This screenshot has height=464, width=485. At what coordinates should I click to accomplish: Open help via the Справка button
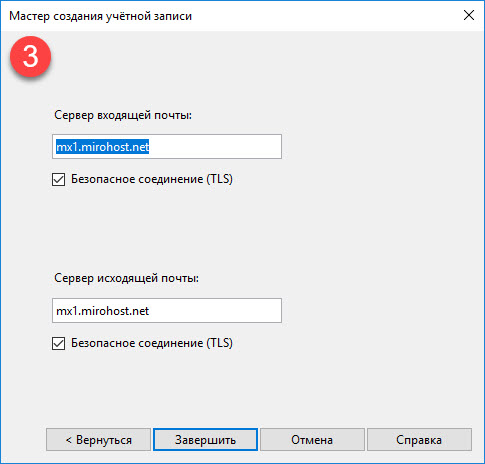419,440
